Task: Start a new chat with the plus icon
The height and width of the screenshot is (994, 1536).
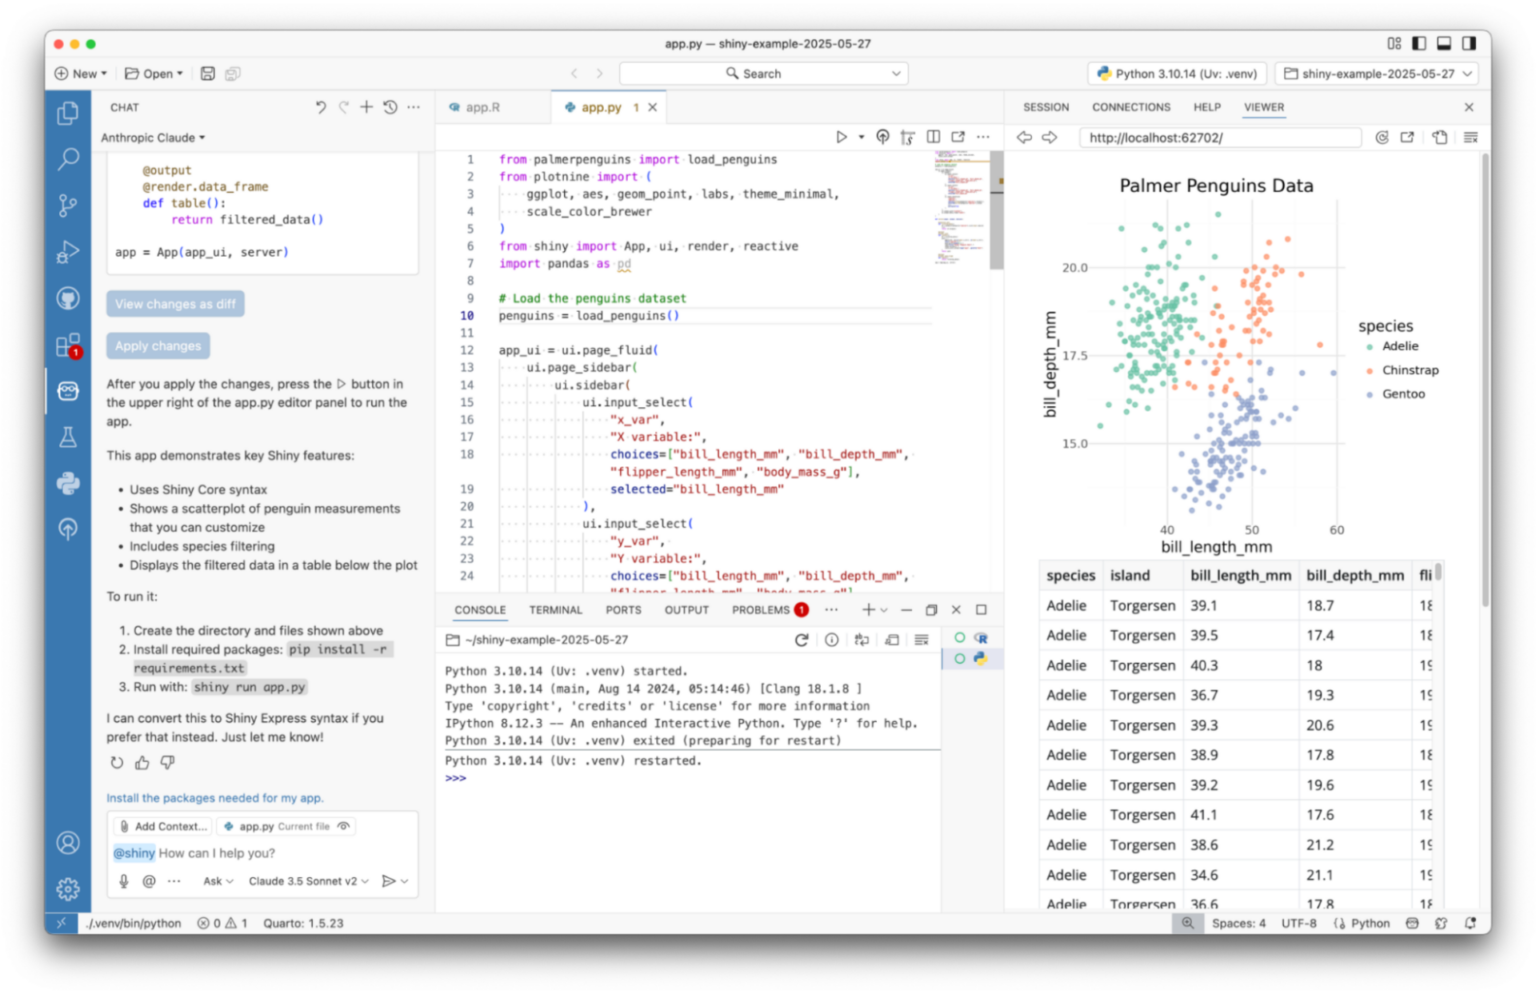Action: (366, 106)
